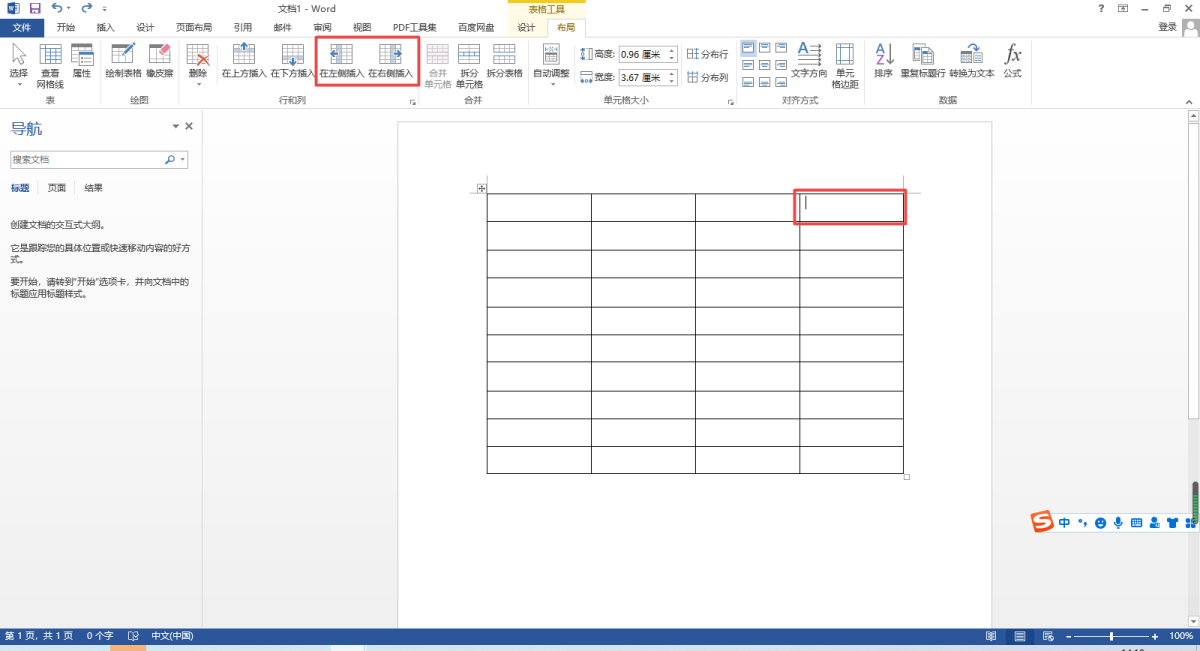
Task: Open the 公式 formula dialog
Action: tap(1012, 56)
